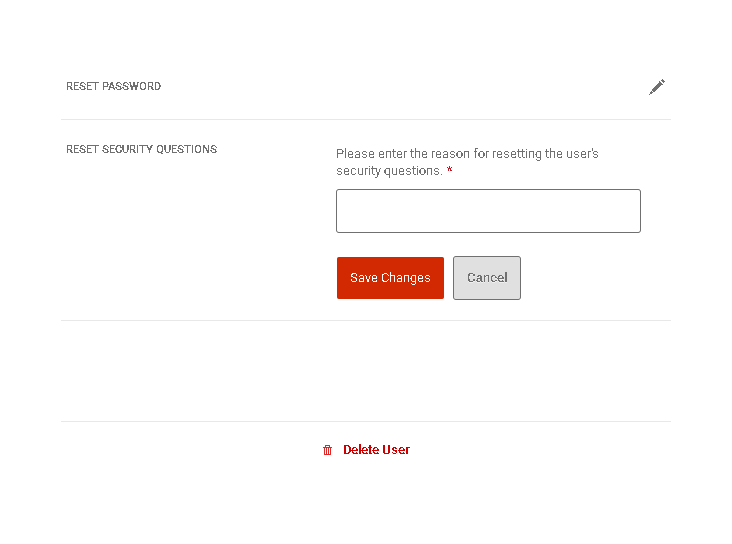
Task: Click the red Delete User text
Action: pos(376,450)
